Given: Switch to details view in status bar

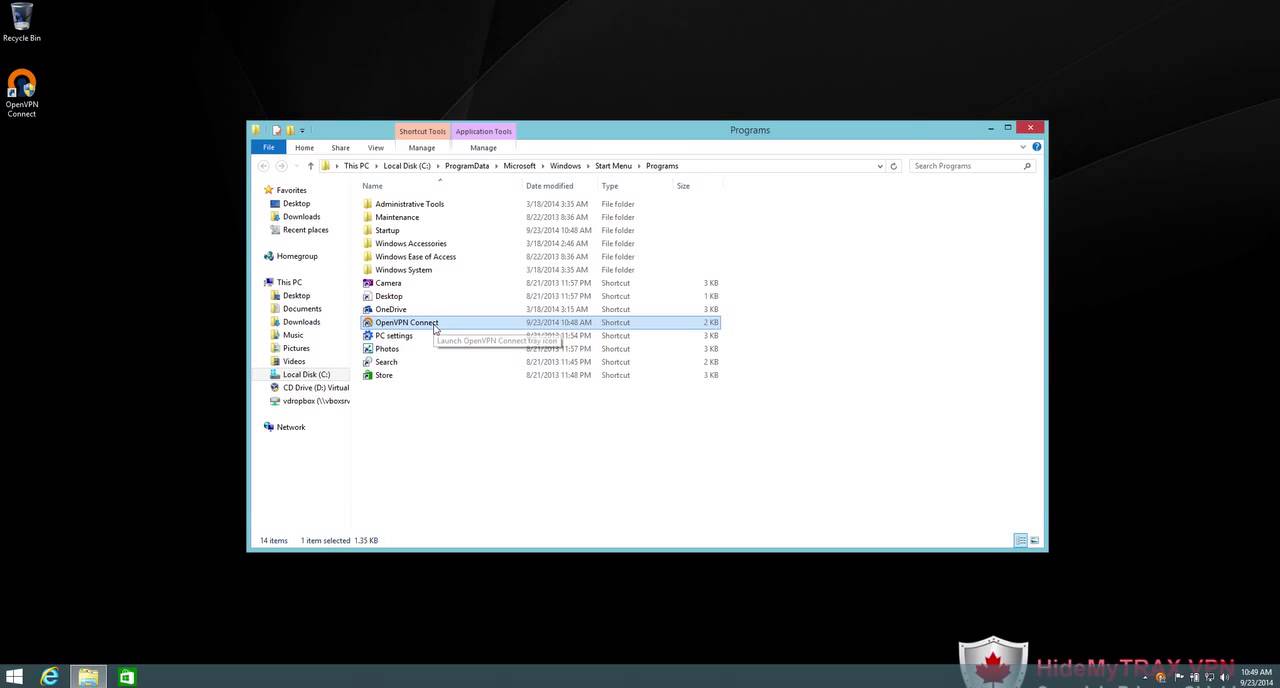Looking at the screenshot, I should pyautogui.click(x=1021, y=541).
